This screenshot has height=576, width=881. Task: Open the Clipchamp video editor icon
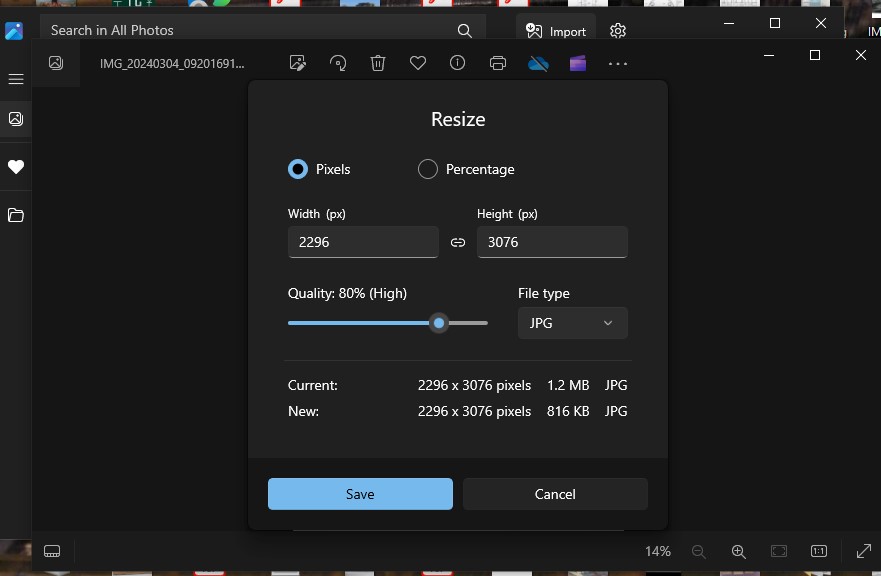click(578, 63)
